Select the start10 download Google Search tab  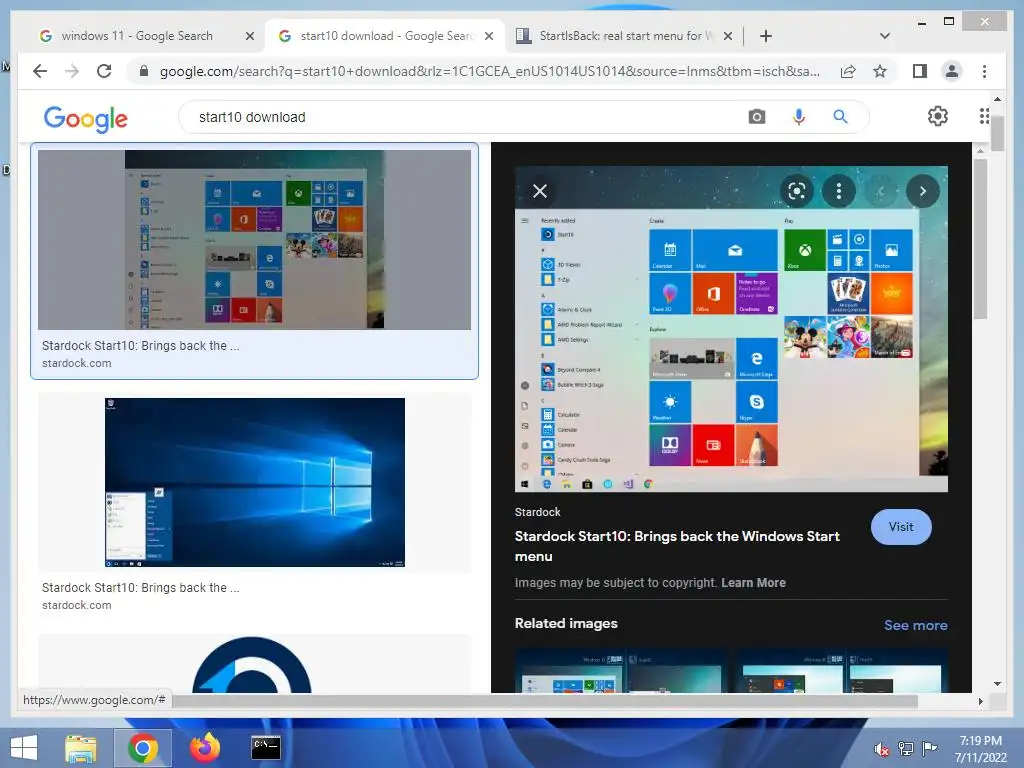pos(385,36)
